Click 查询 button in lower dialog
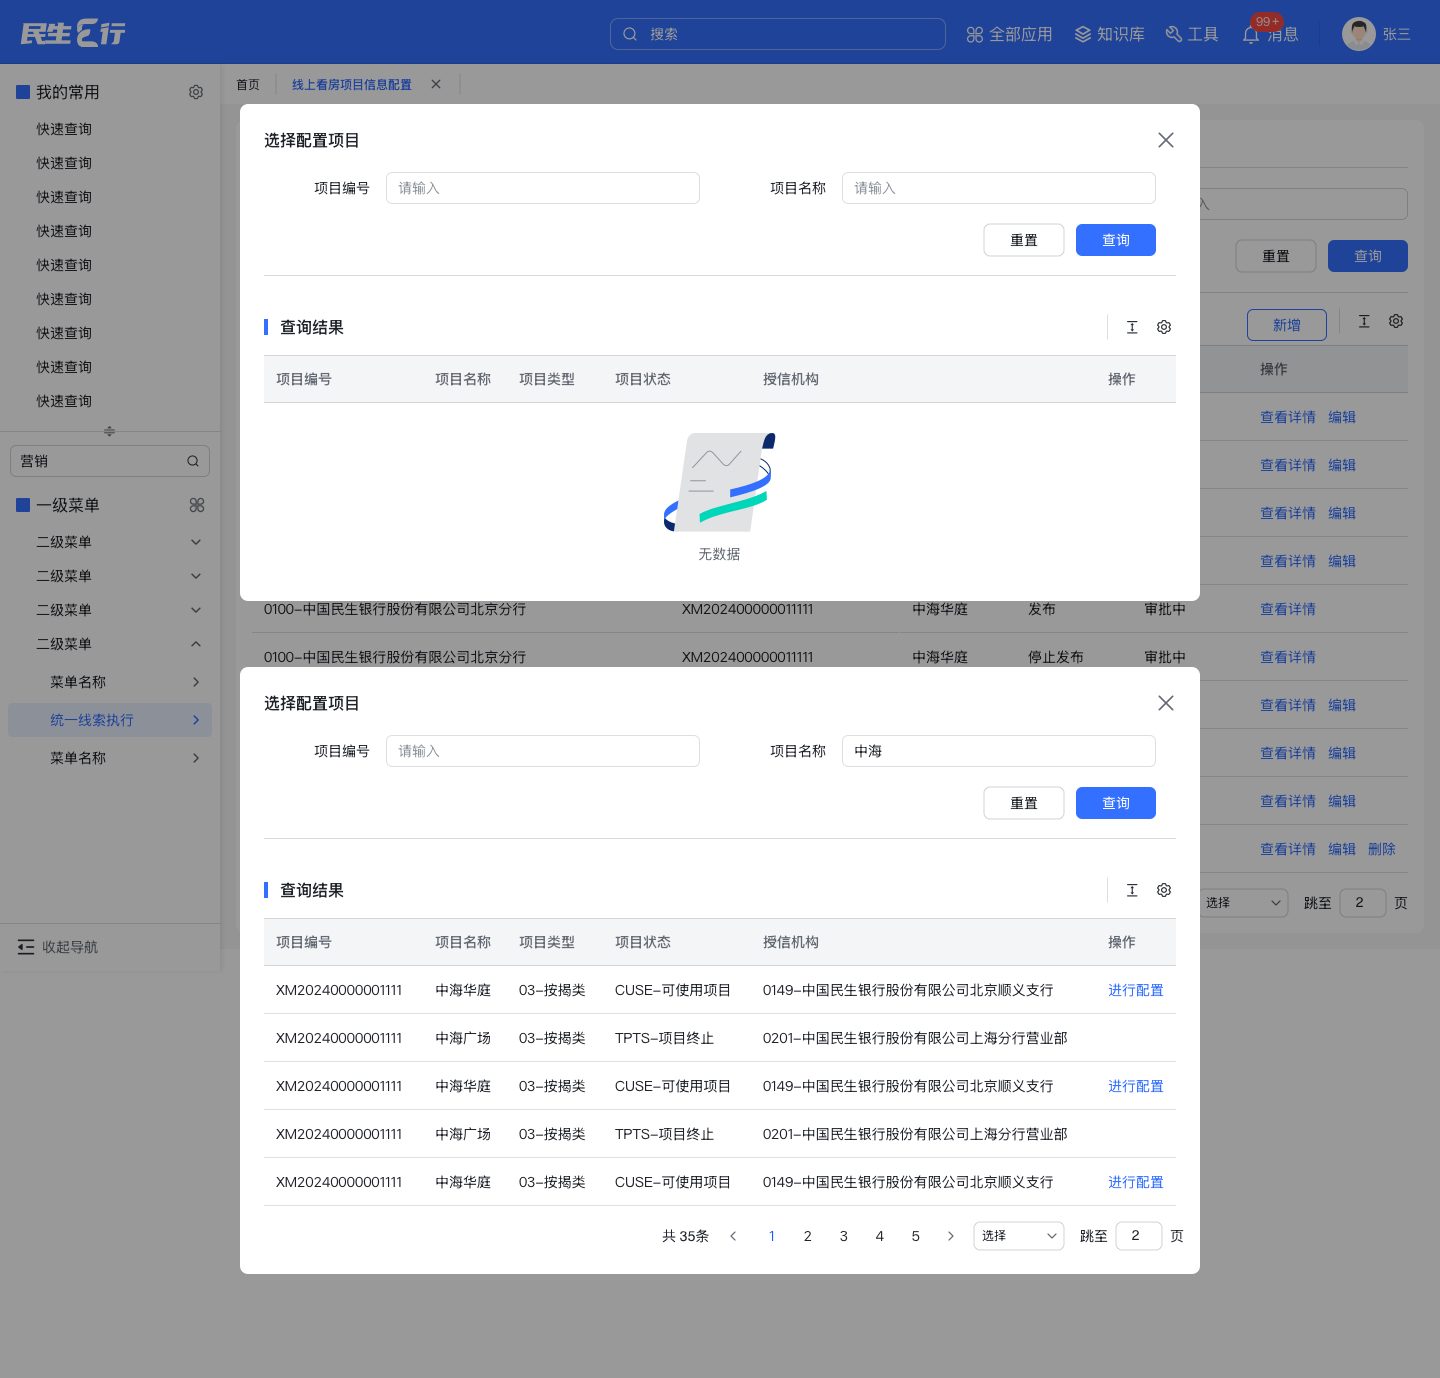Viewport: 1440px width, 1378px height. [x=1116, y=803]
